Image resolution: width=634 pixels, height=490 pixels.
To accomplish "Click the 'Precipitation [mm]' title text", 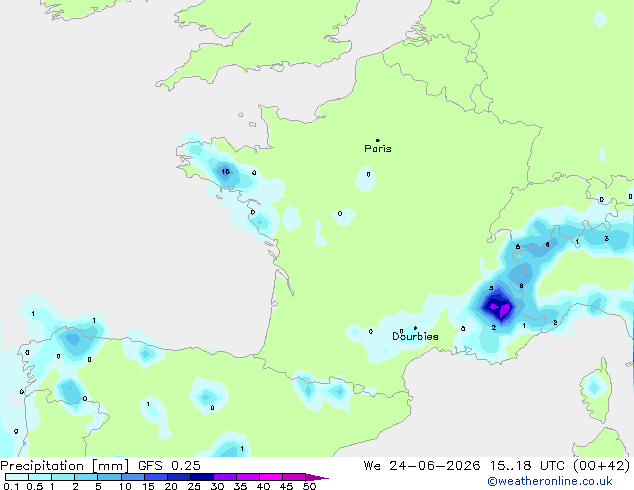I will (x=65, y=466).
